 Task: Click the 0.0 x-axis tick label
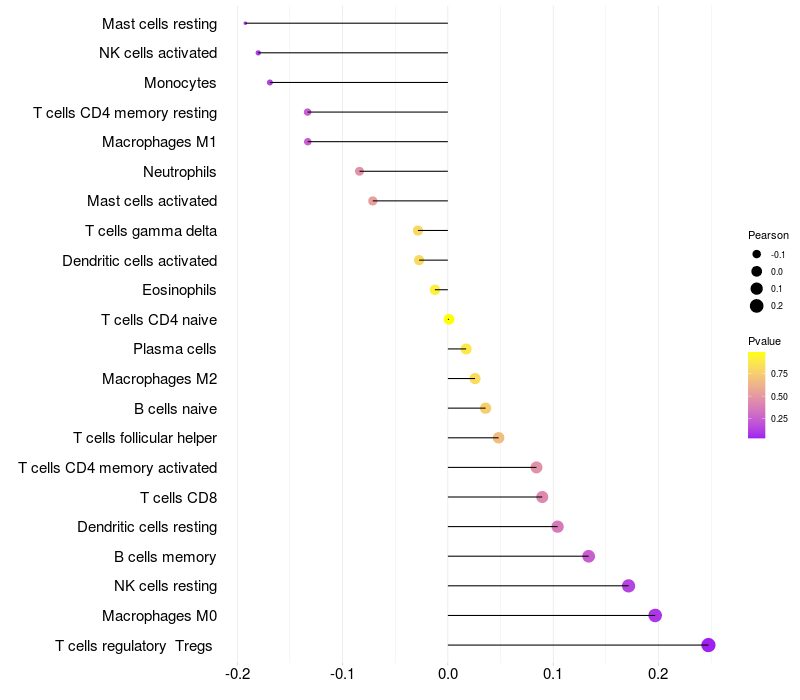point(448,674)
